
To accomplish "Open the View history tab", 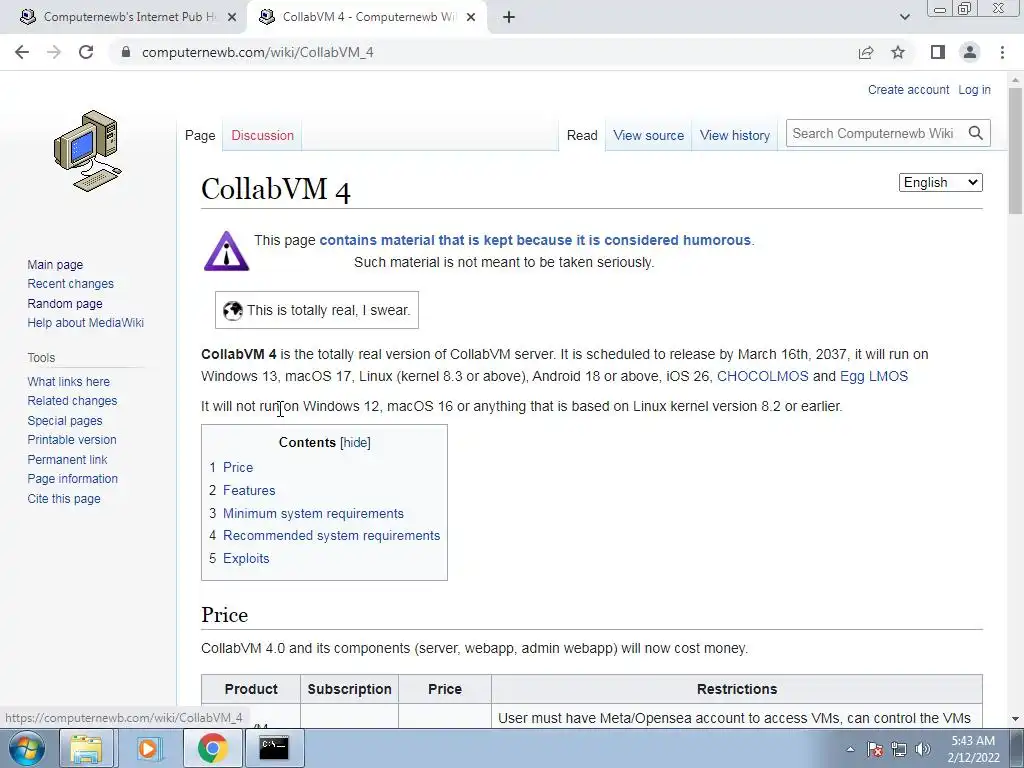I will point(735,135).
